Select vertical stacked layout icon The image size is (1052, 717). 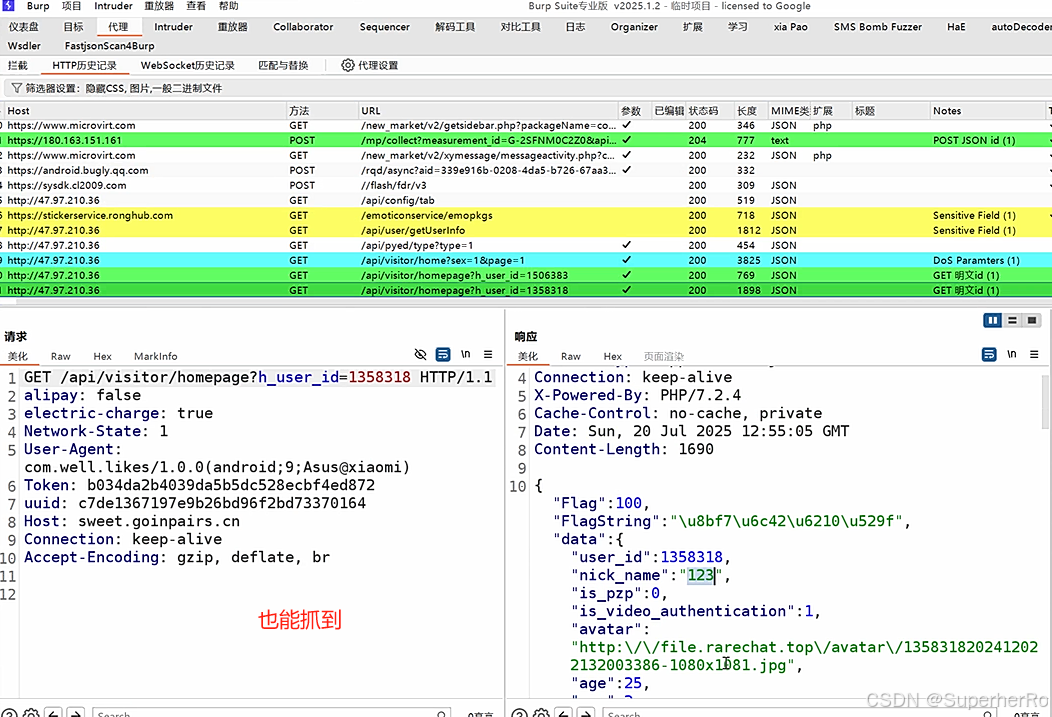click(1012, 321)
